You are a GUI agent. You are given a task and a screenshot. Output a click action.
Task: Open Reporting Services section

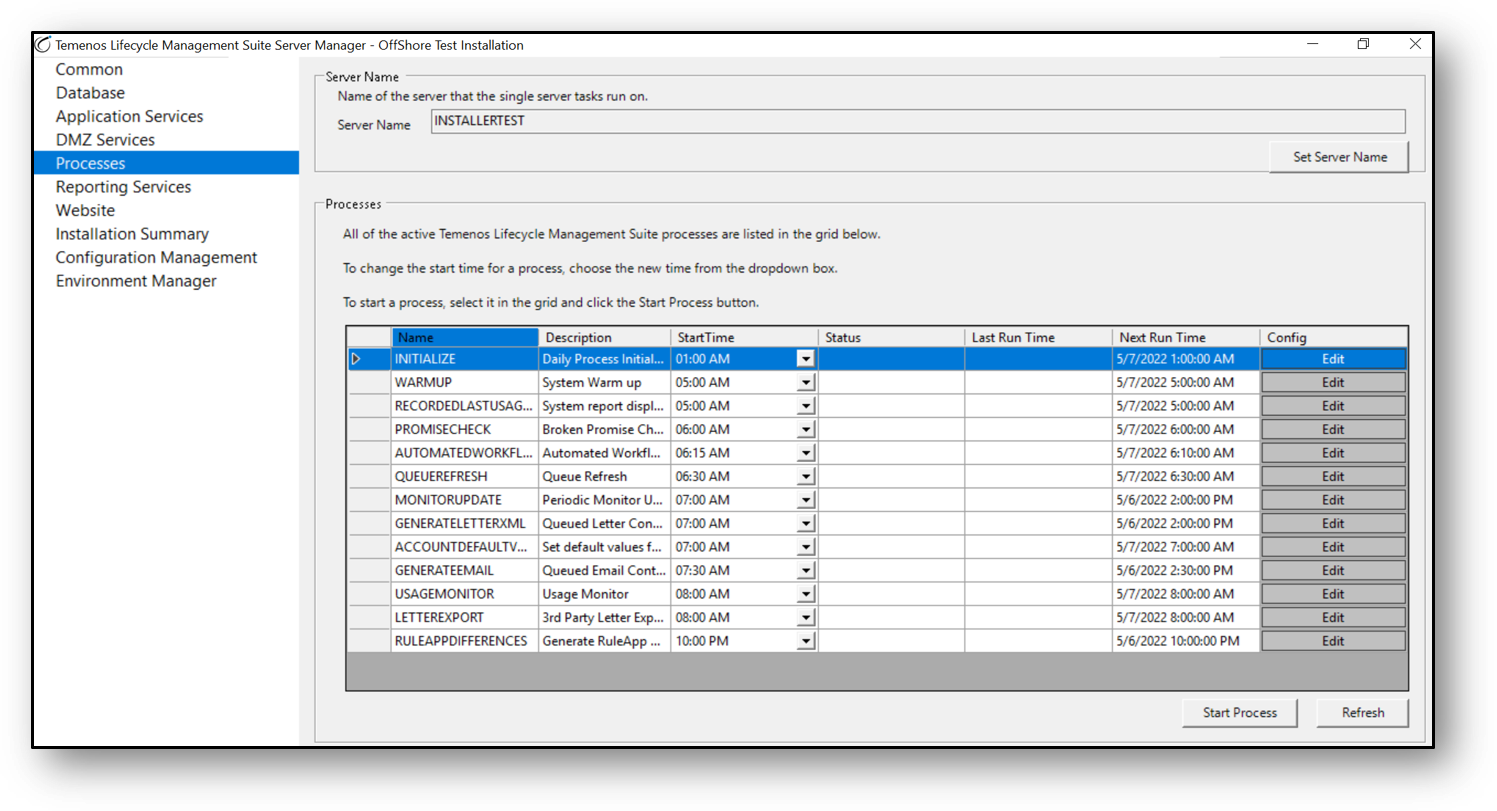coord(123,187)
